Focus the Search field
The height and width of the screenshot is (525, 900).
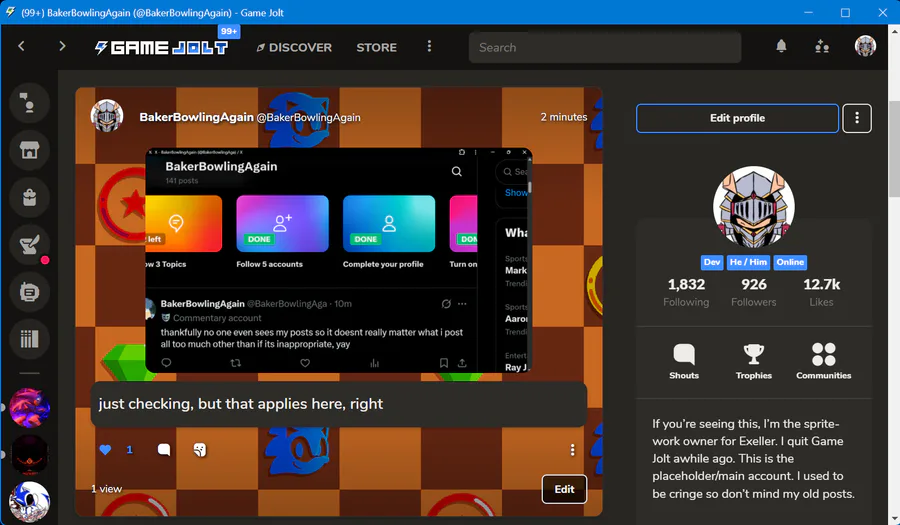click(605, 48)
